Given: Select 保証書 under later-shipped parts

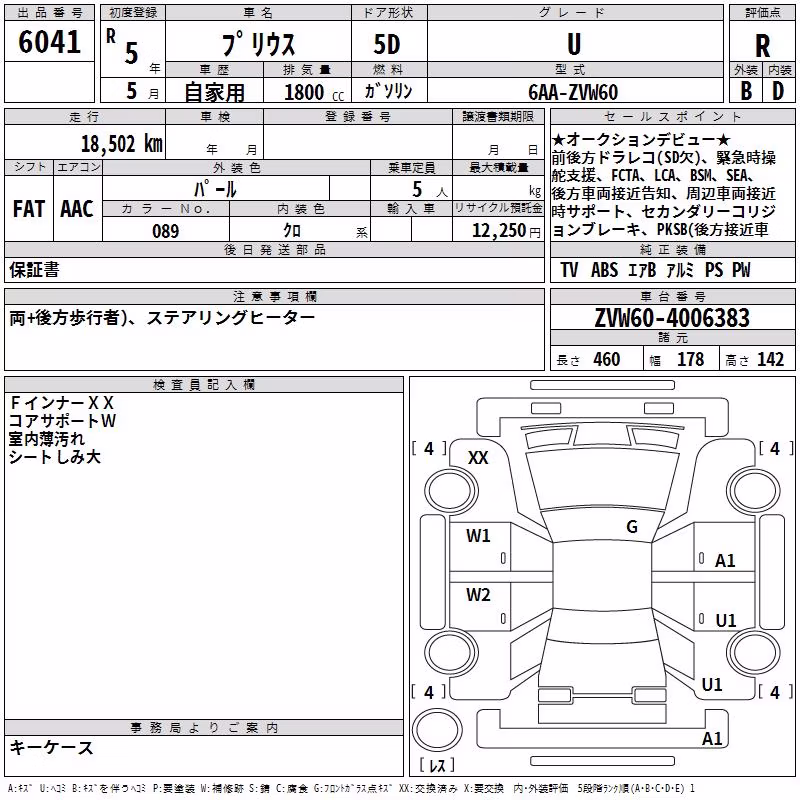Looking at the screenshot, I should [34, 269].
